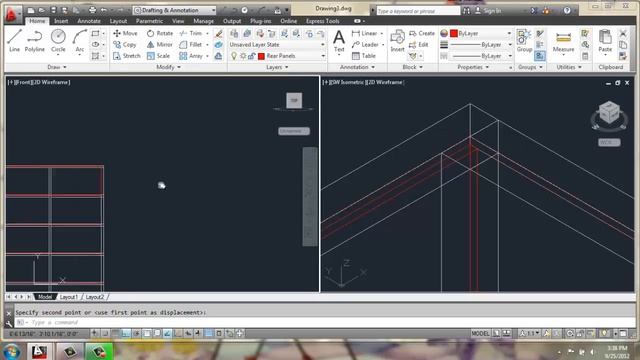Toggle layer on/off lightbulb for Rear Panels
Screen dimensions: 640x360
click(x=234, y=56)
